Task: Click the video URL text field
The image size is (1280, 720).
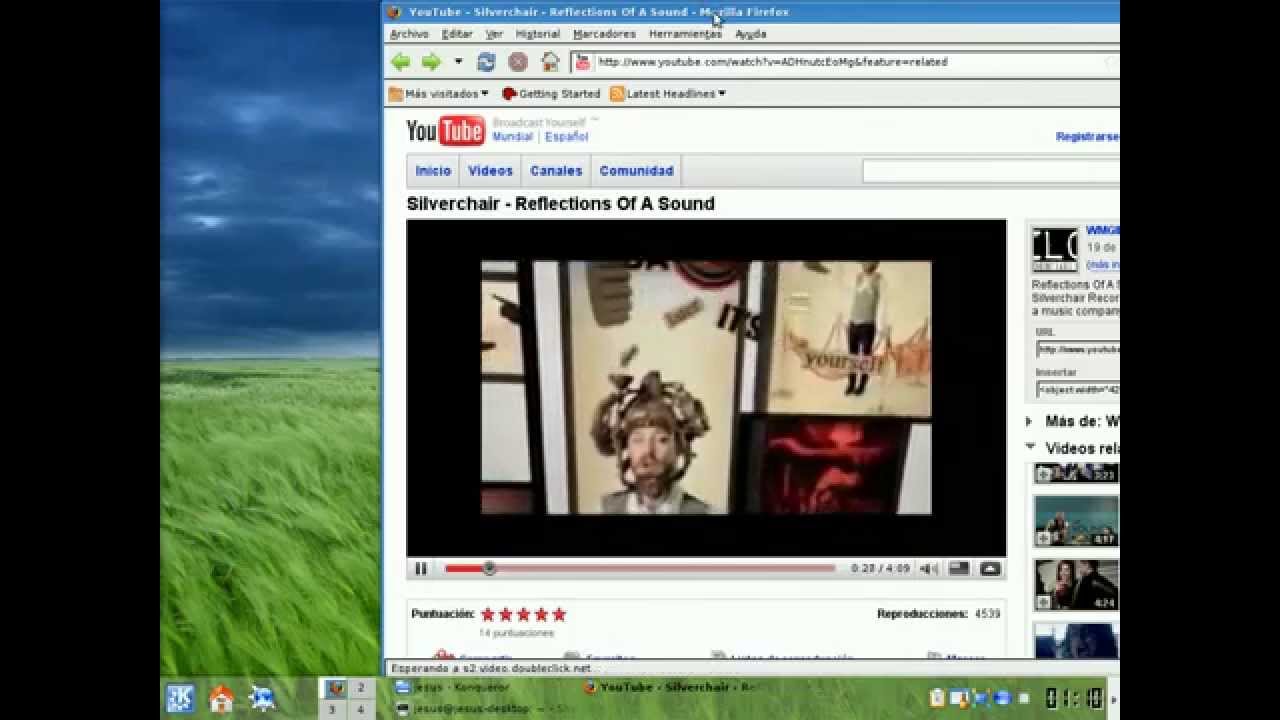Action: (x=1078, y=349)
